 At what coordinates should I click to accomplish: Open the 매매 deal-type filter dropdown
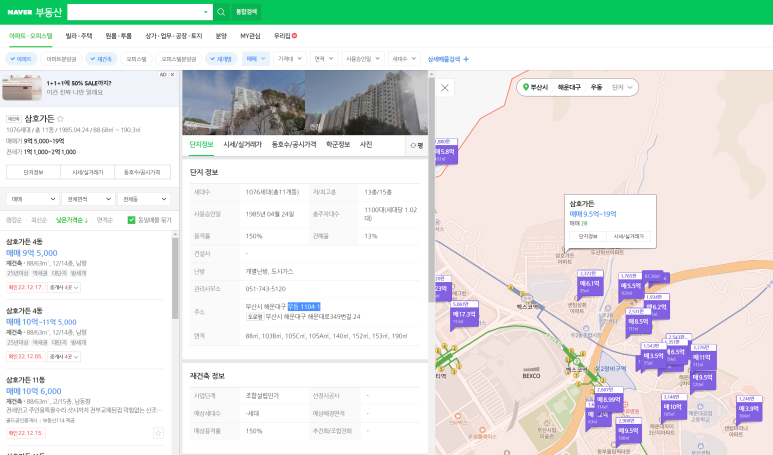[256, 59]
